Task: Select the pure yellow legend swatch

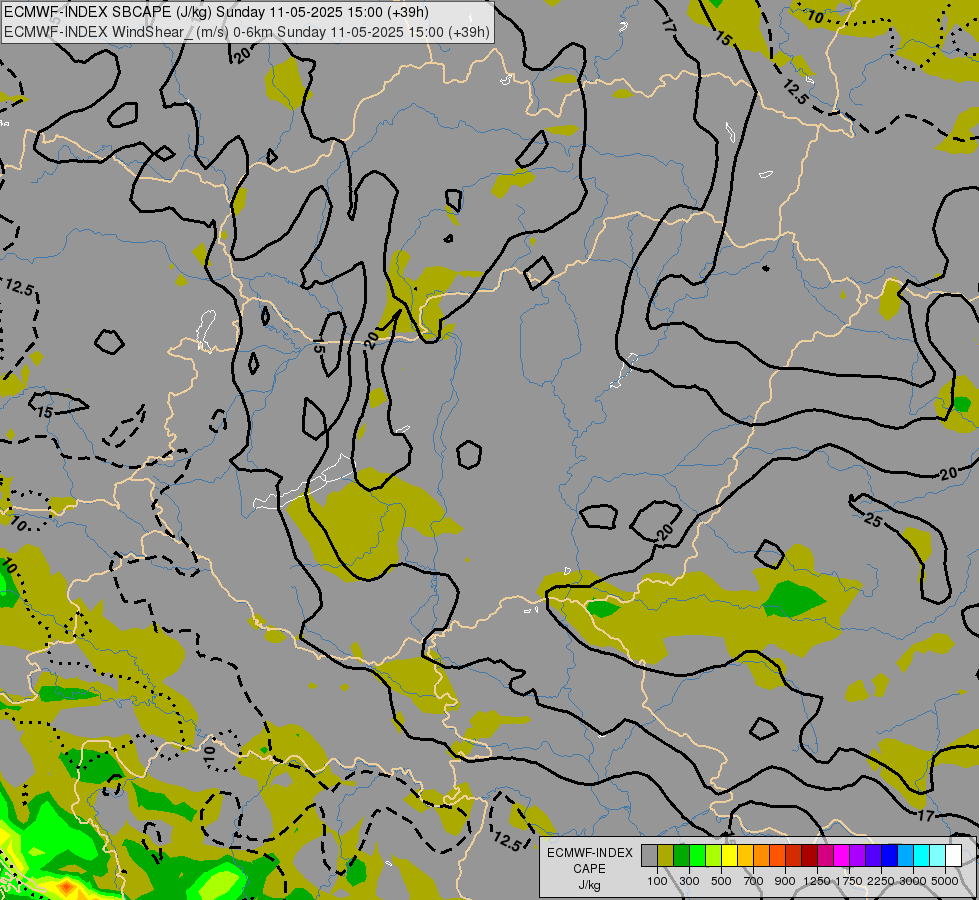Action: [729, 855]
